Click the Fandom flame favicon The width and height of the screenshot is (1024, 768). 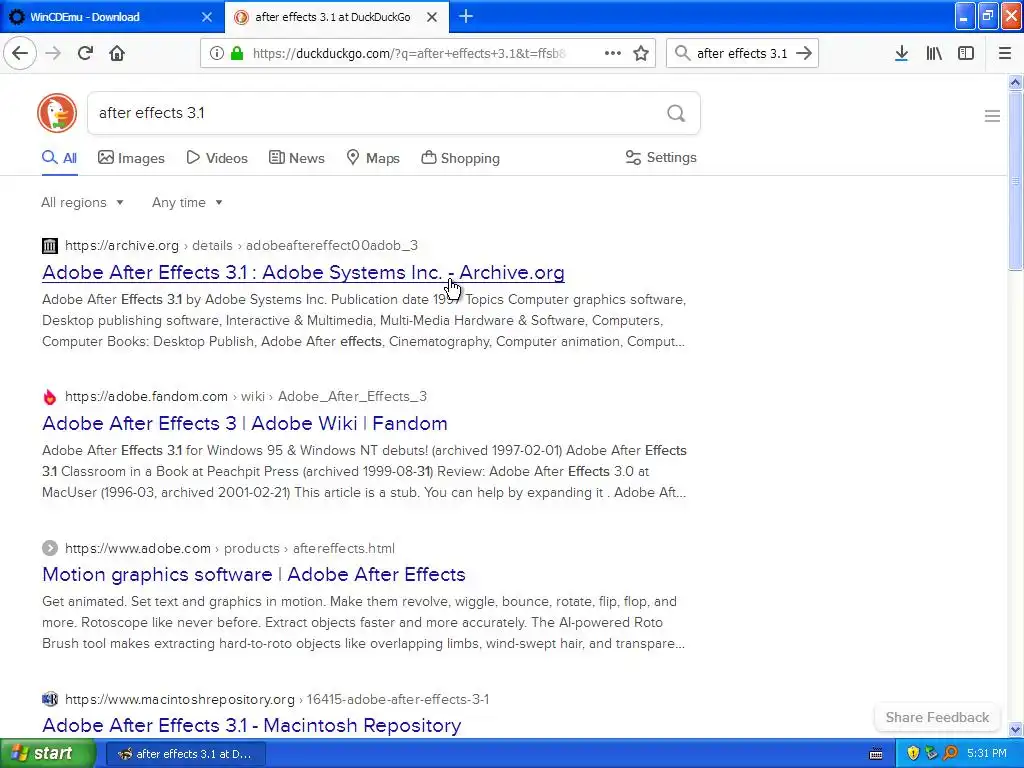click(50, 396)
